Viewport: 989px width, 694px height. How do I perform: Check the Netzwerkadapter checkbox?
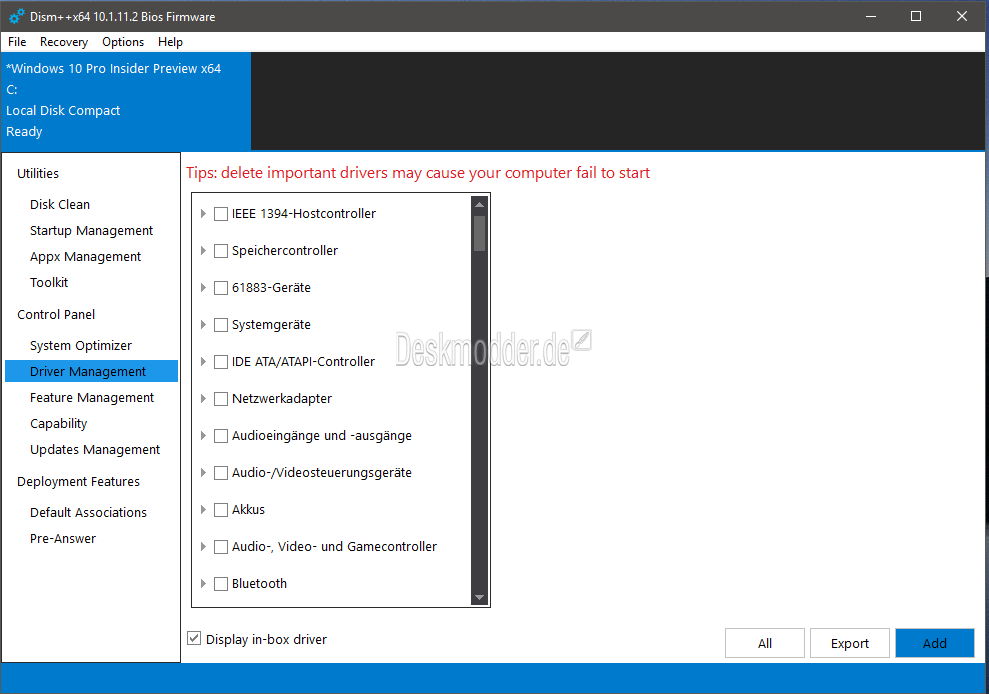click(x=221, y=399)
